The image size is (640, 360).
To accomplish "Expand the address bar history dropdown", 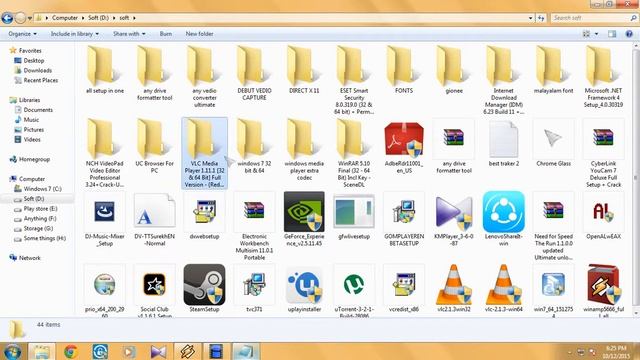I will pyautogui.click(x=530, y=18).
